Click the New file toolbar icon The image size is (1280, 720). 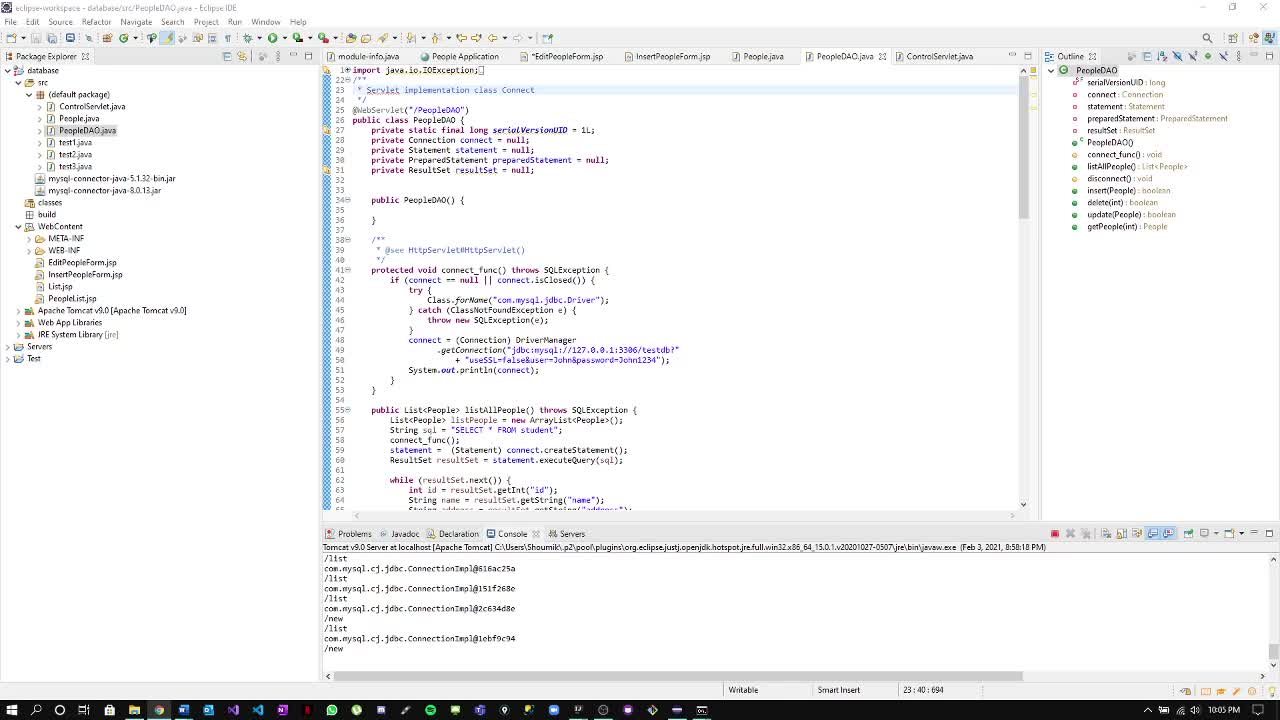click(11, 38)
